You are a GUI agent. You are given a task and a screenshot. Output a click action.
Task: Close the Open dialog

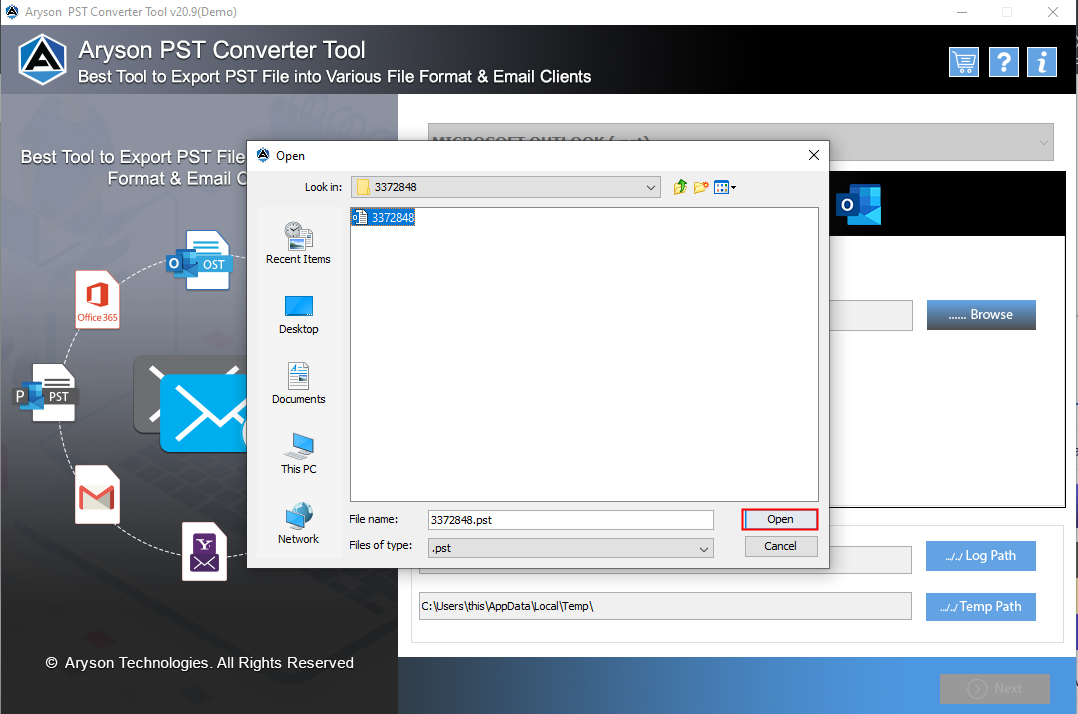point(813,155)
